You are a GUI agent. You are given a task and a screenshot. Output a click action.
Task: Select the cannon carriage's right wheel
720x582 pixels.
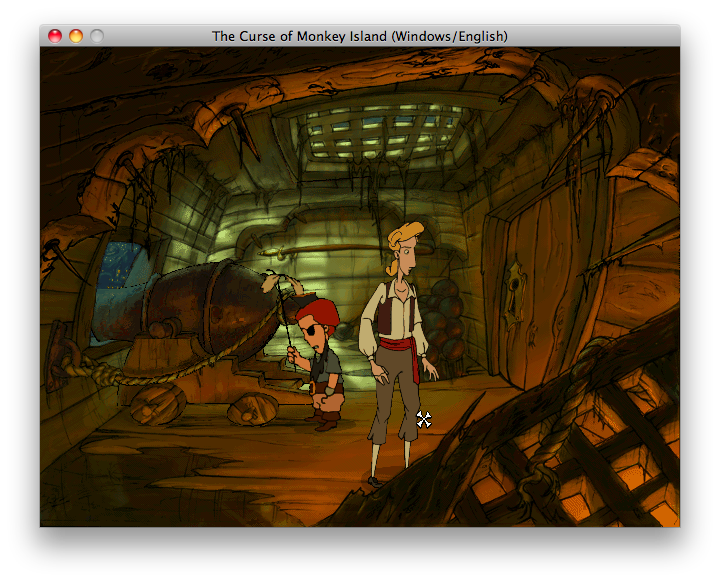(252, 410)
